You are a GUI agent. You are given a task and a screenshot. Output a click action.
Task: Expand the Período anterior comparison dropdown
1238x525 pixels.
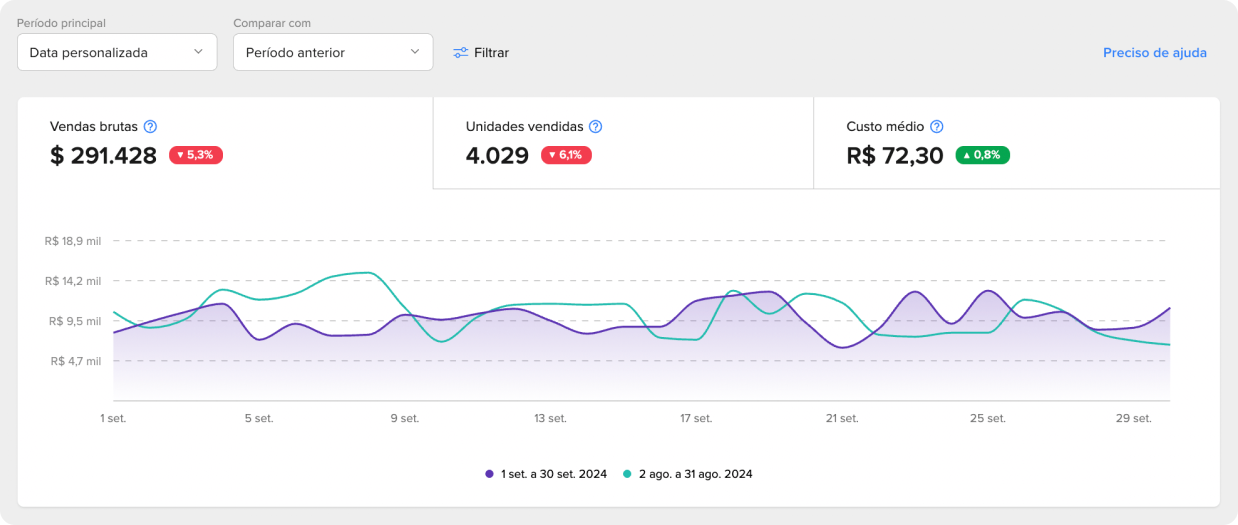coord(332,52)
